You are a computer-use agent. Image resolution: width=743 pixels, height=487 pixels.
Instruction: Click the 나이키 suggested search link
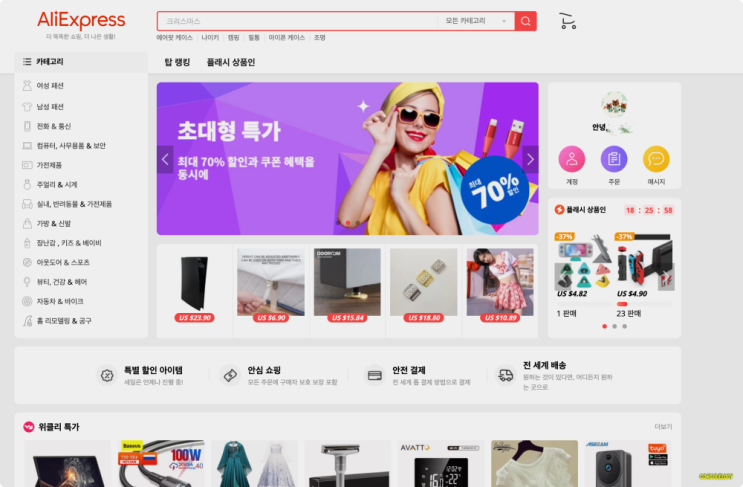210,37
